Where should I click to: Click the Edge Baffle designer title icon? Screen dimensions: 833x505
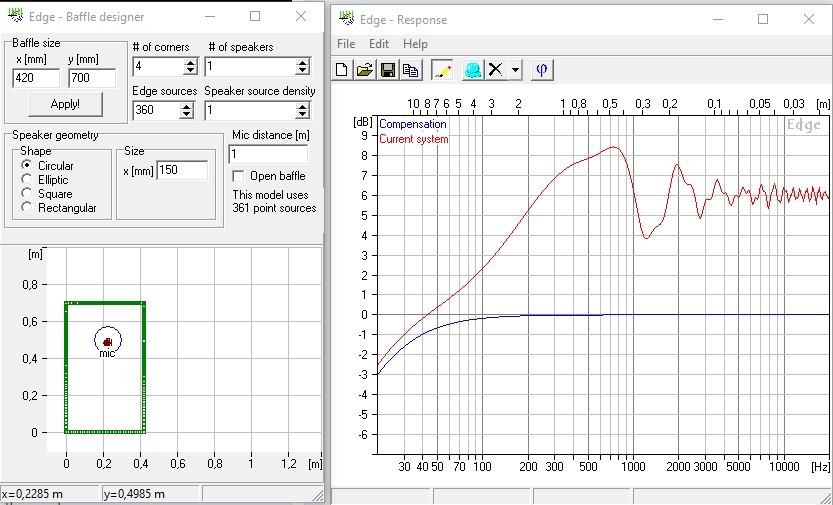[x=16, y=16]
